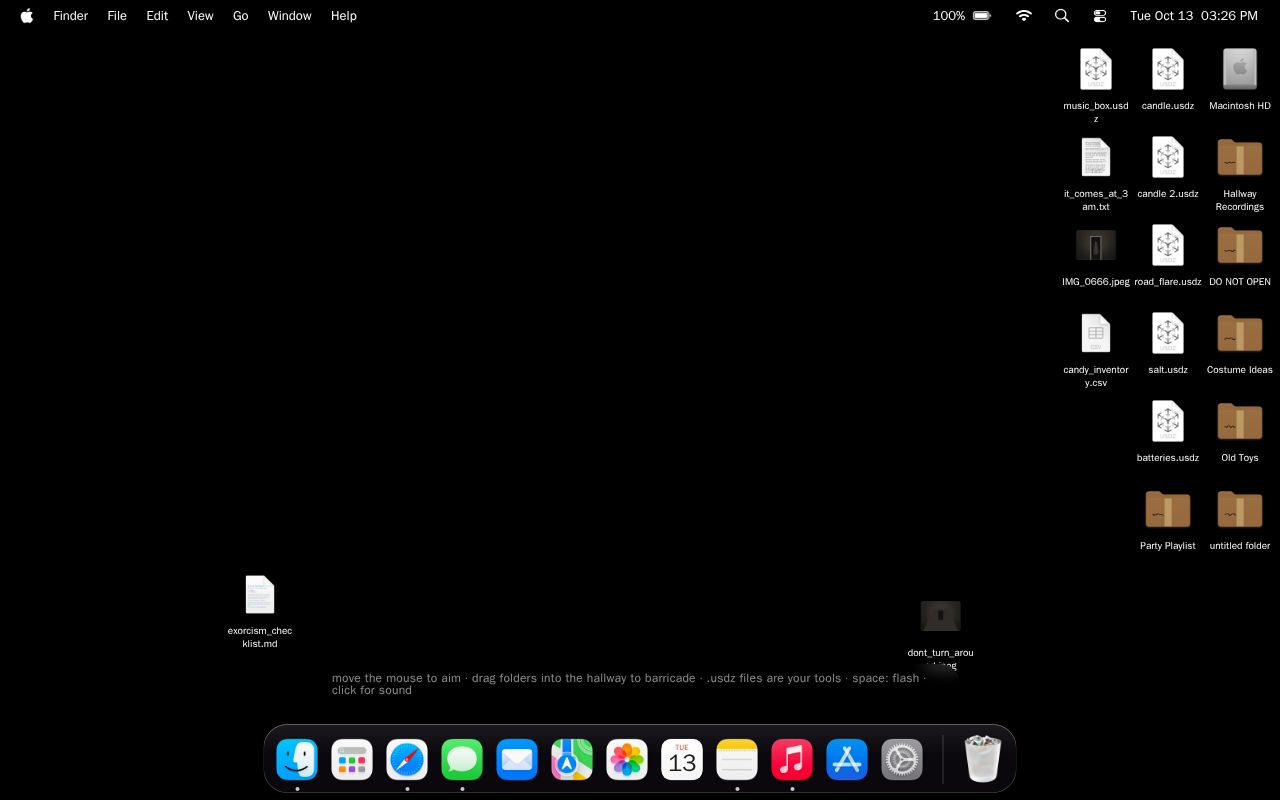Select the DO NOT OPEN folder
This screenshot has width=1280, height=800.
(x=1240, y=246)
